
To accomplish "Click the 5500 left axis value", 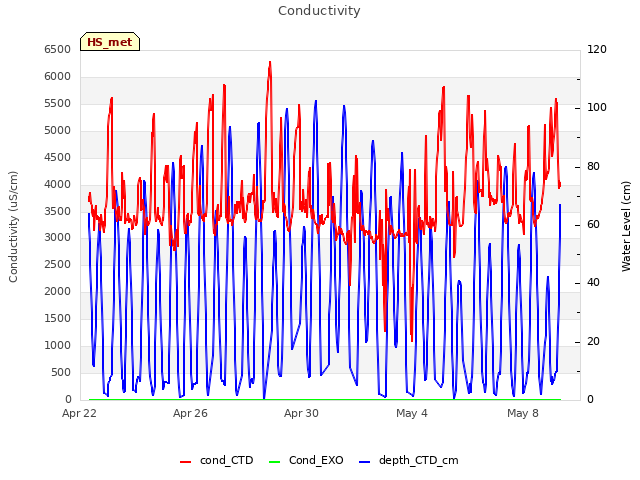I will click(x=58, y=103).
